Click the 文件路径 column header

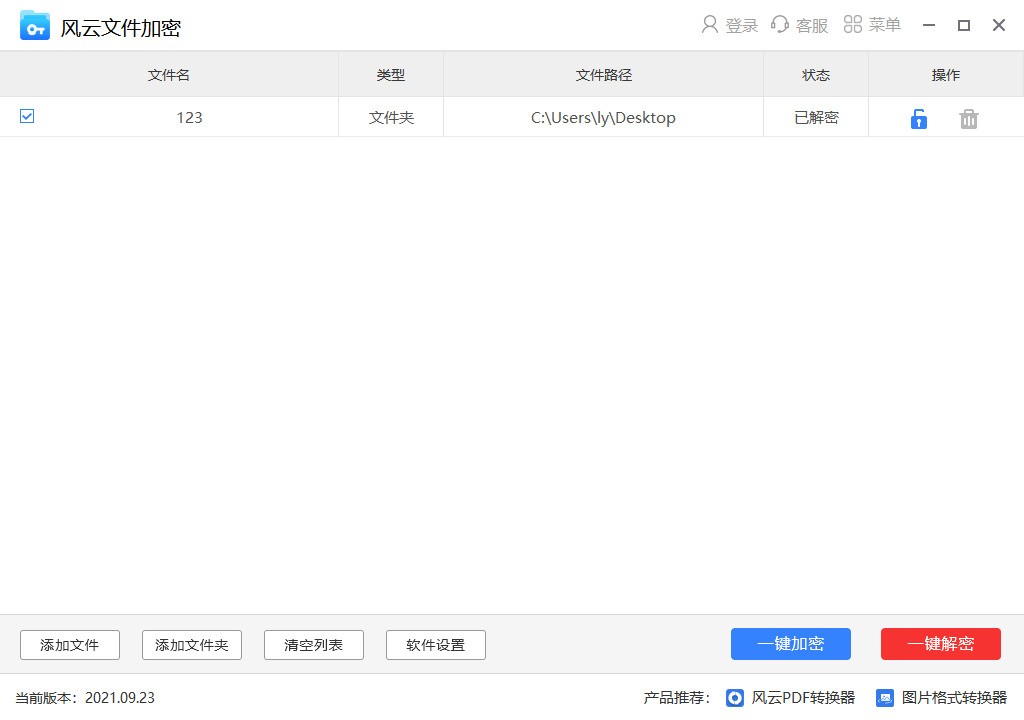[x=603, y=75]
